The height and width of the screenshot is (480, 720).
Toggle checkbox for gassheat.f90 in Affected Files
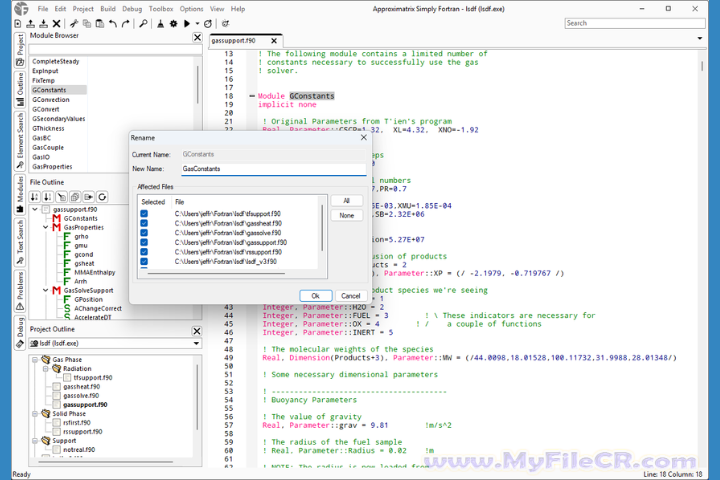(144, 223)
